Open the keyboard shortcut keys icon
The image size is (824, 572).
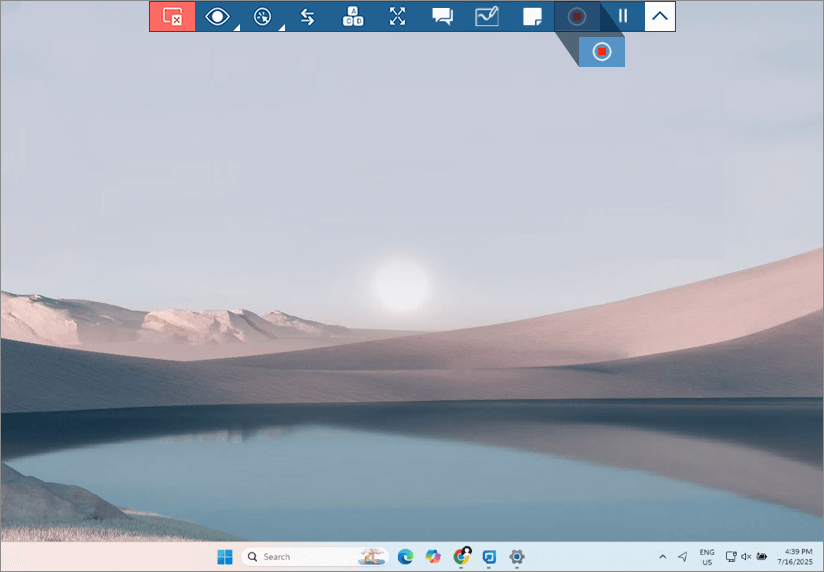pyautogui.click(x=353, y=17)
